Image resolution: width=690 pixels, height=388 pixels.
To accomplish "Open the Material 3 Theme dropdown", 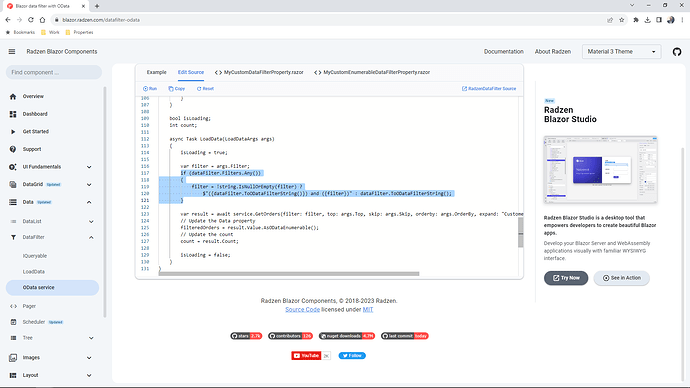I will 621,51.
